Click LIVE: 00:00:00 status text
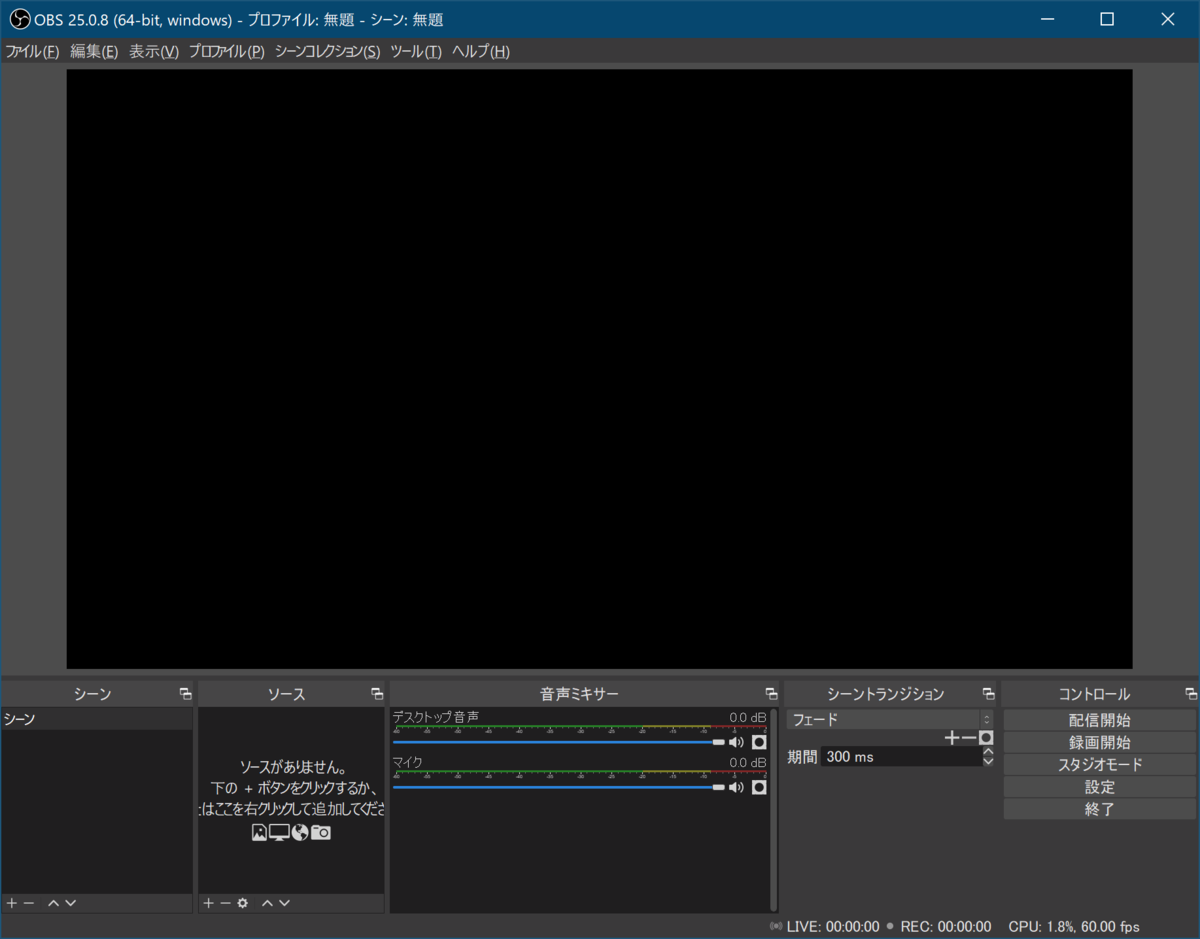Viewport: 1200px width, 939px height. 833,927
